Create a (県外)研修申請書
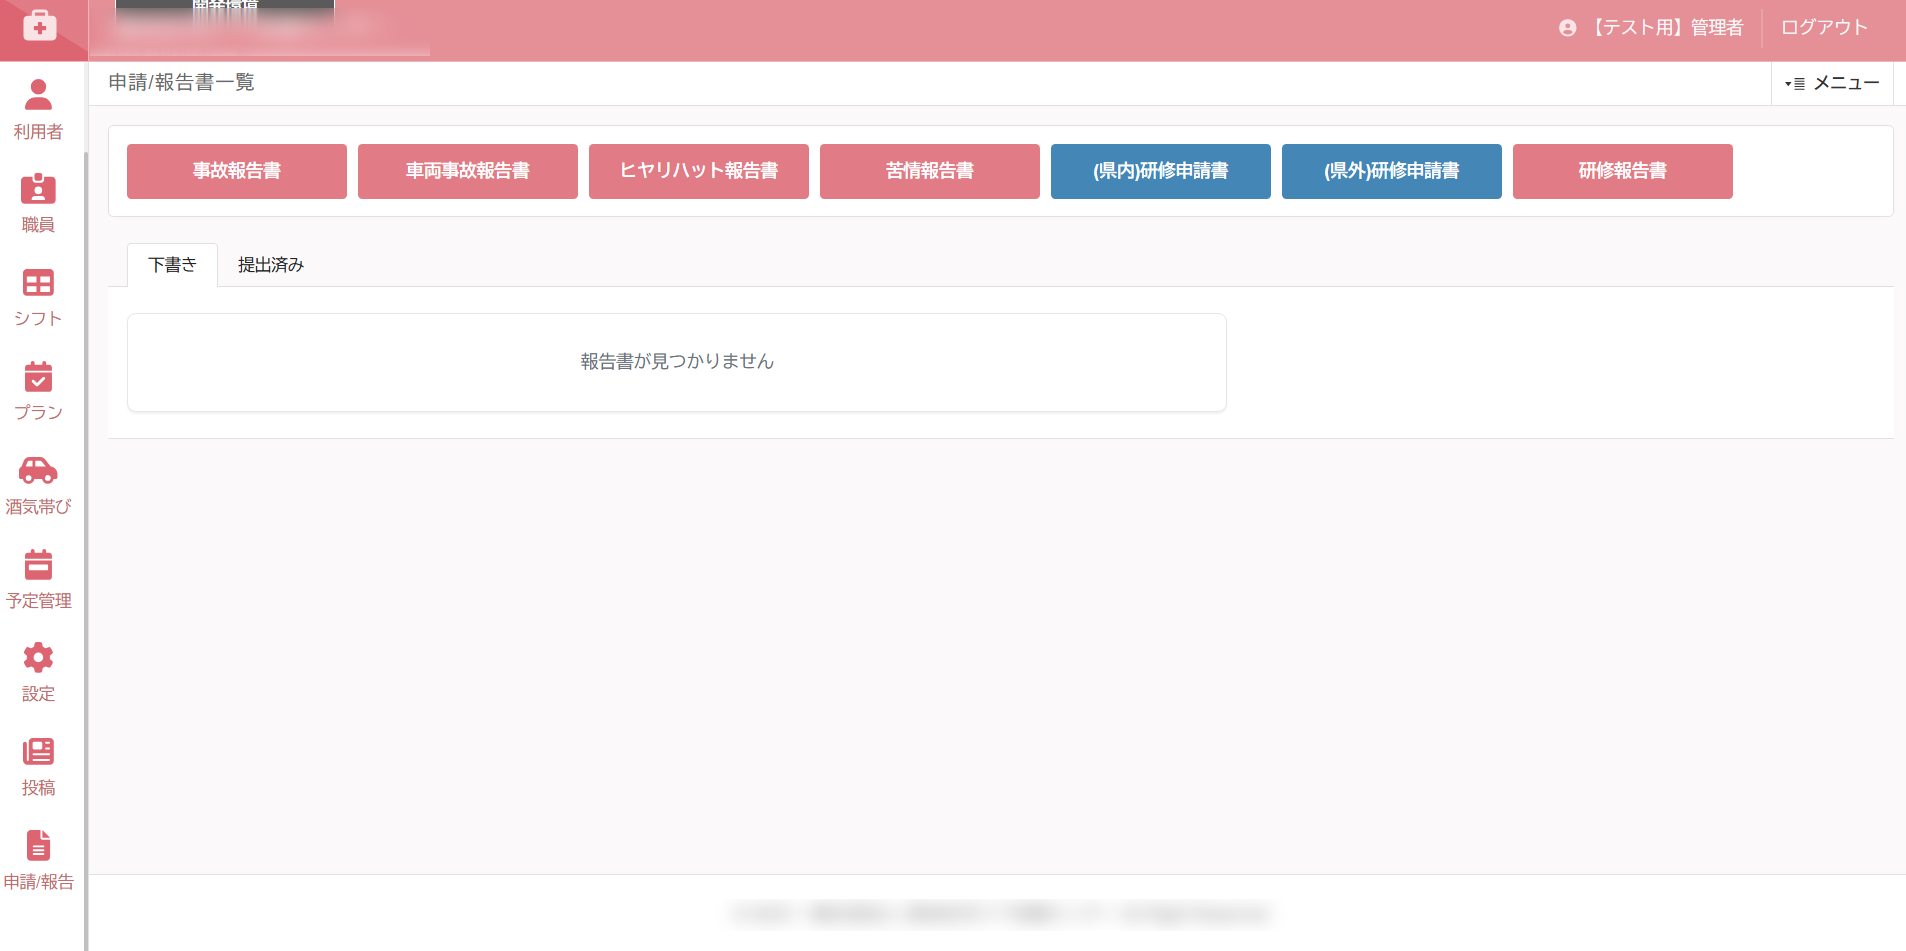This screenshot has width=1906, height=951. [x=1392, y=171]
